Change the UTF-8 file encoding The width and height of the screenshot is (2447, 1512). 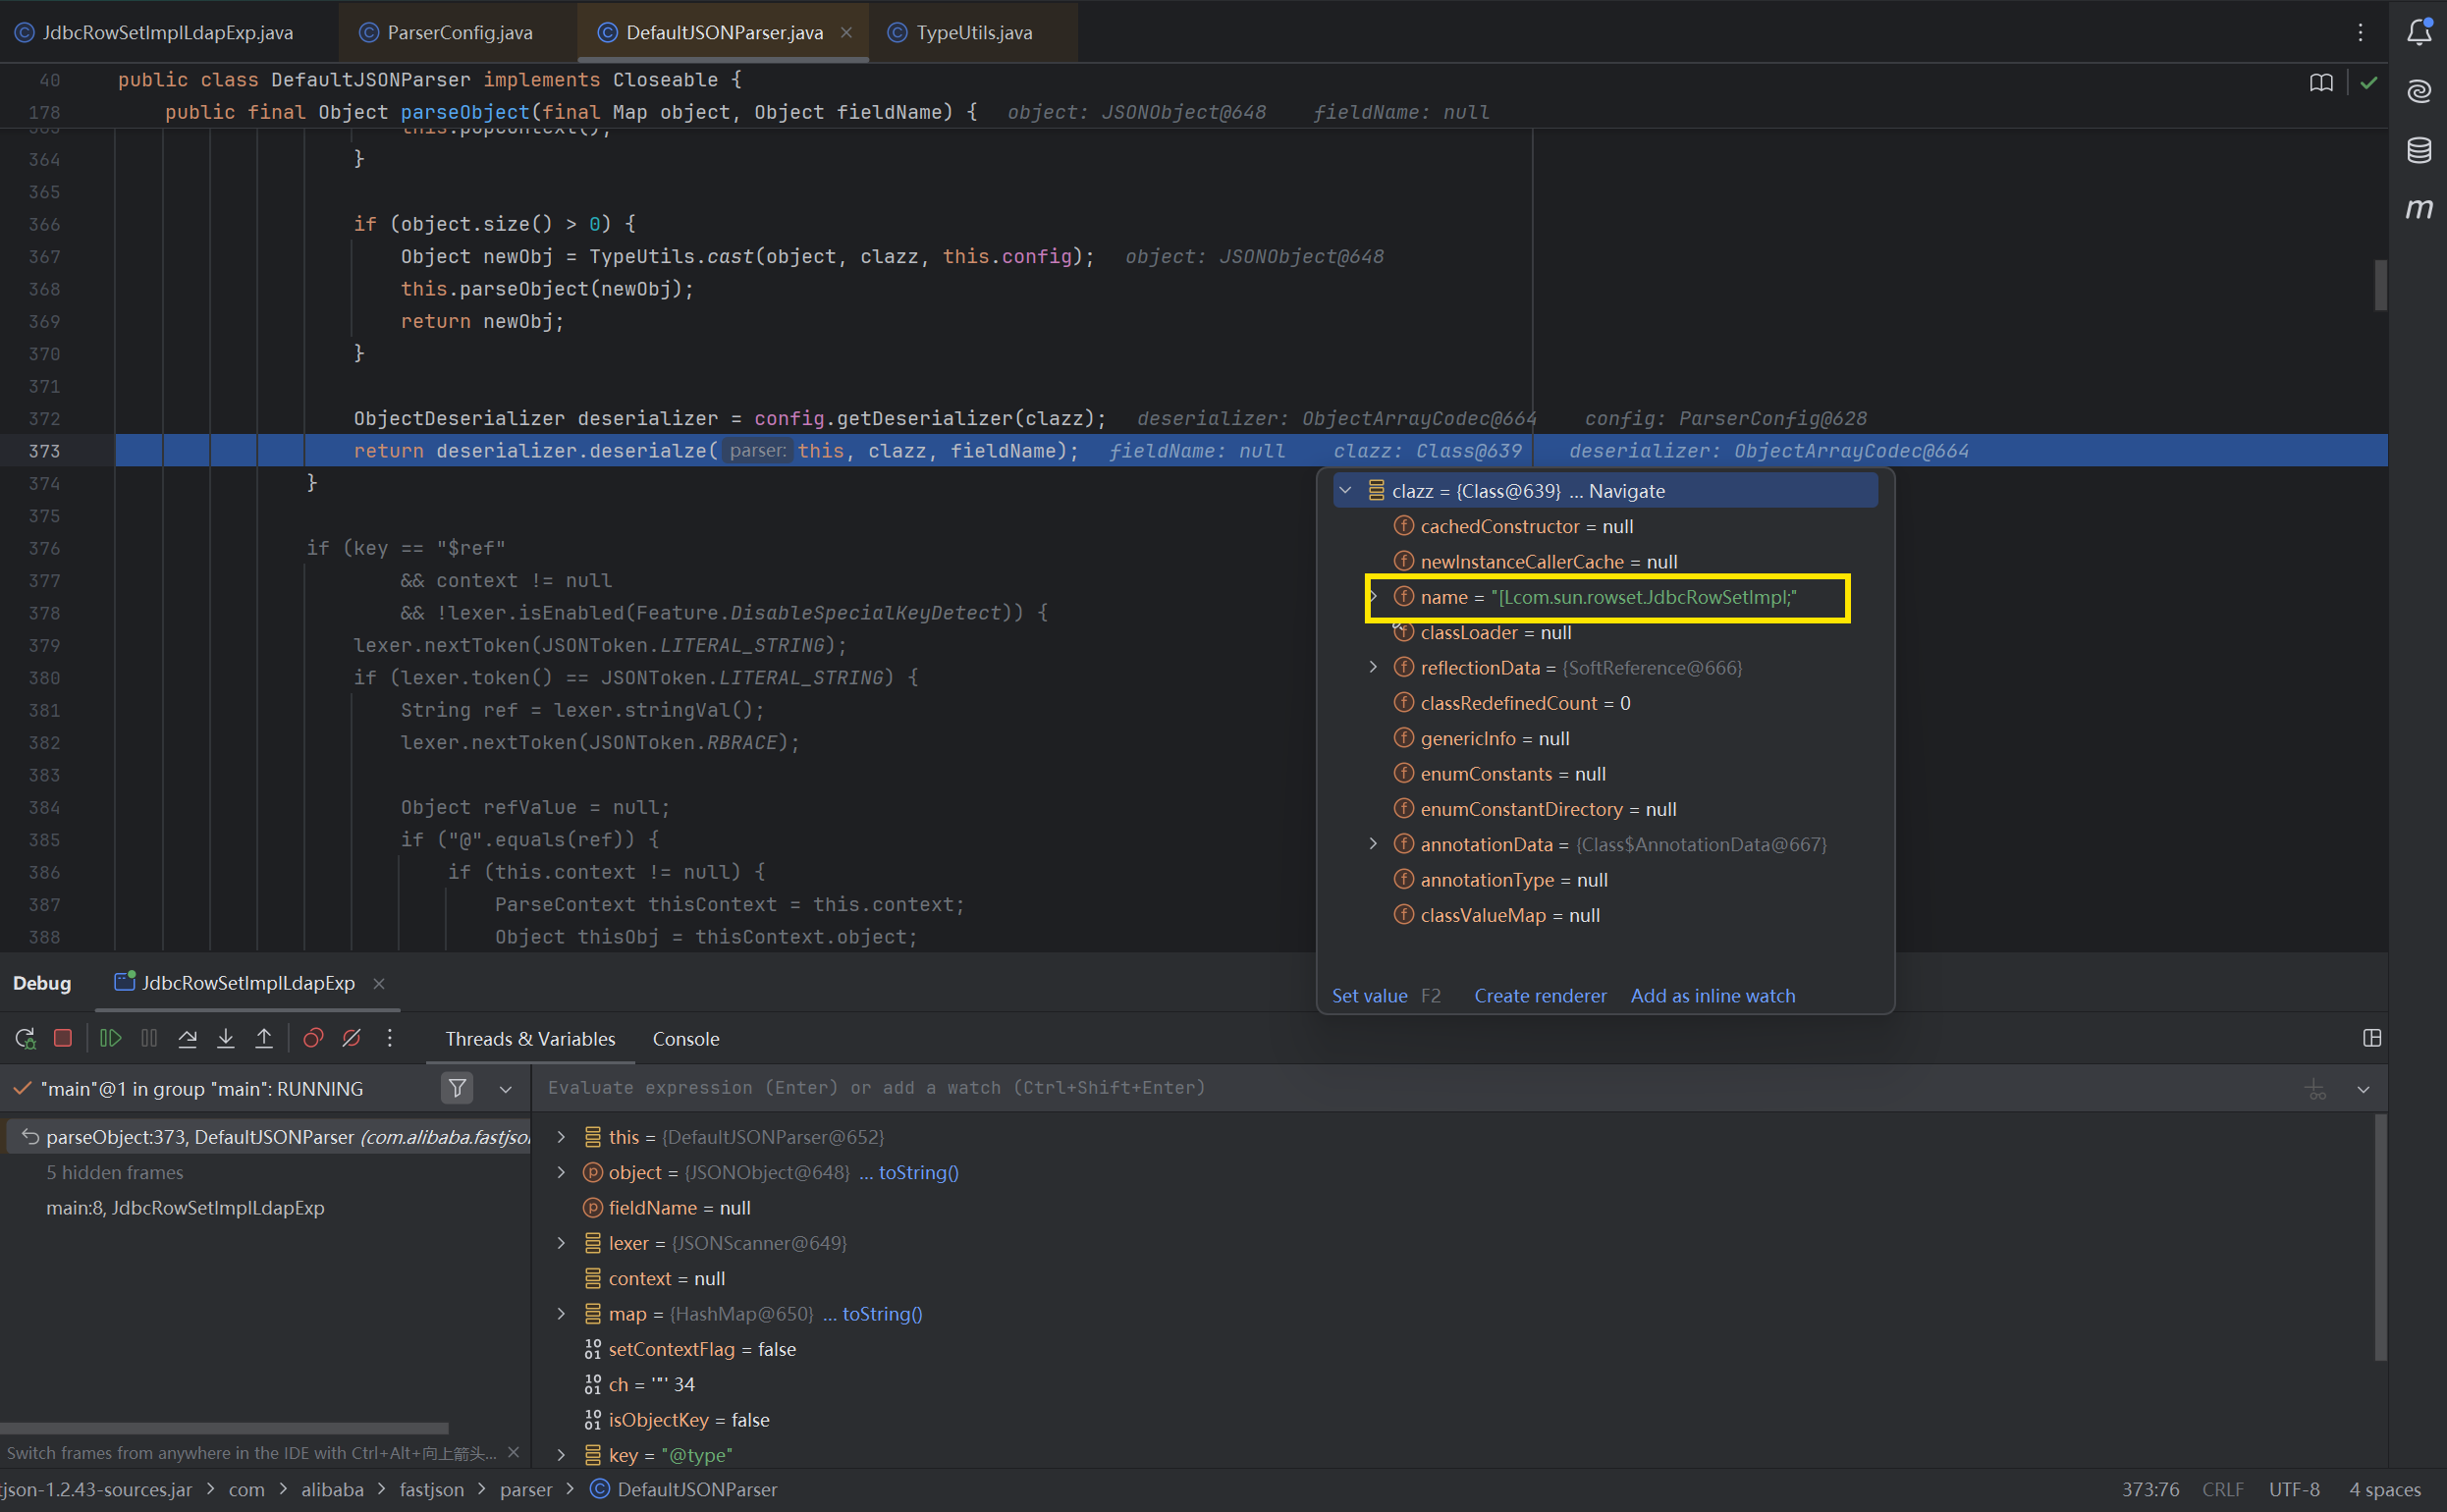coord(2294,1490)
